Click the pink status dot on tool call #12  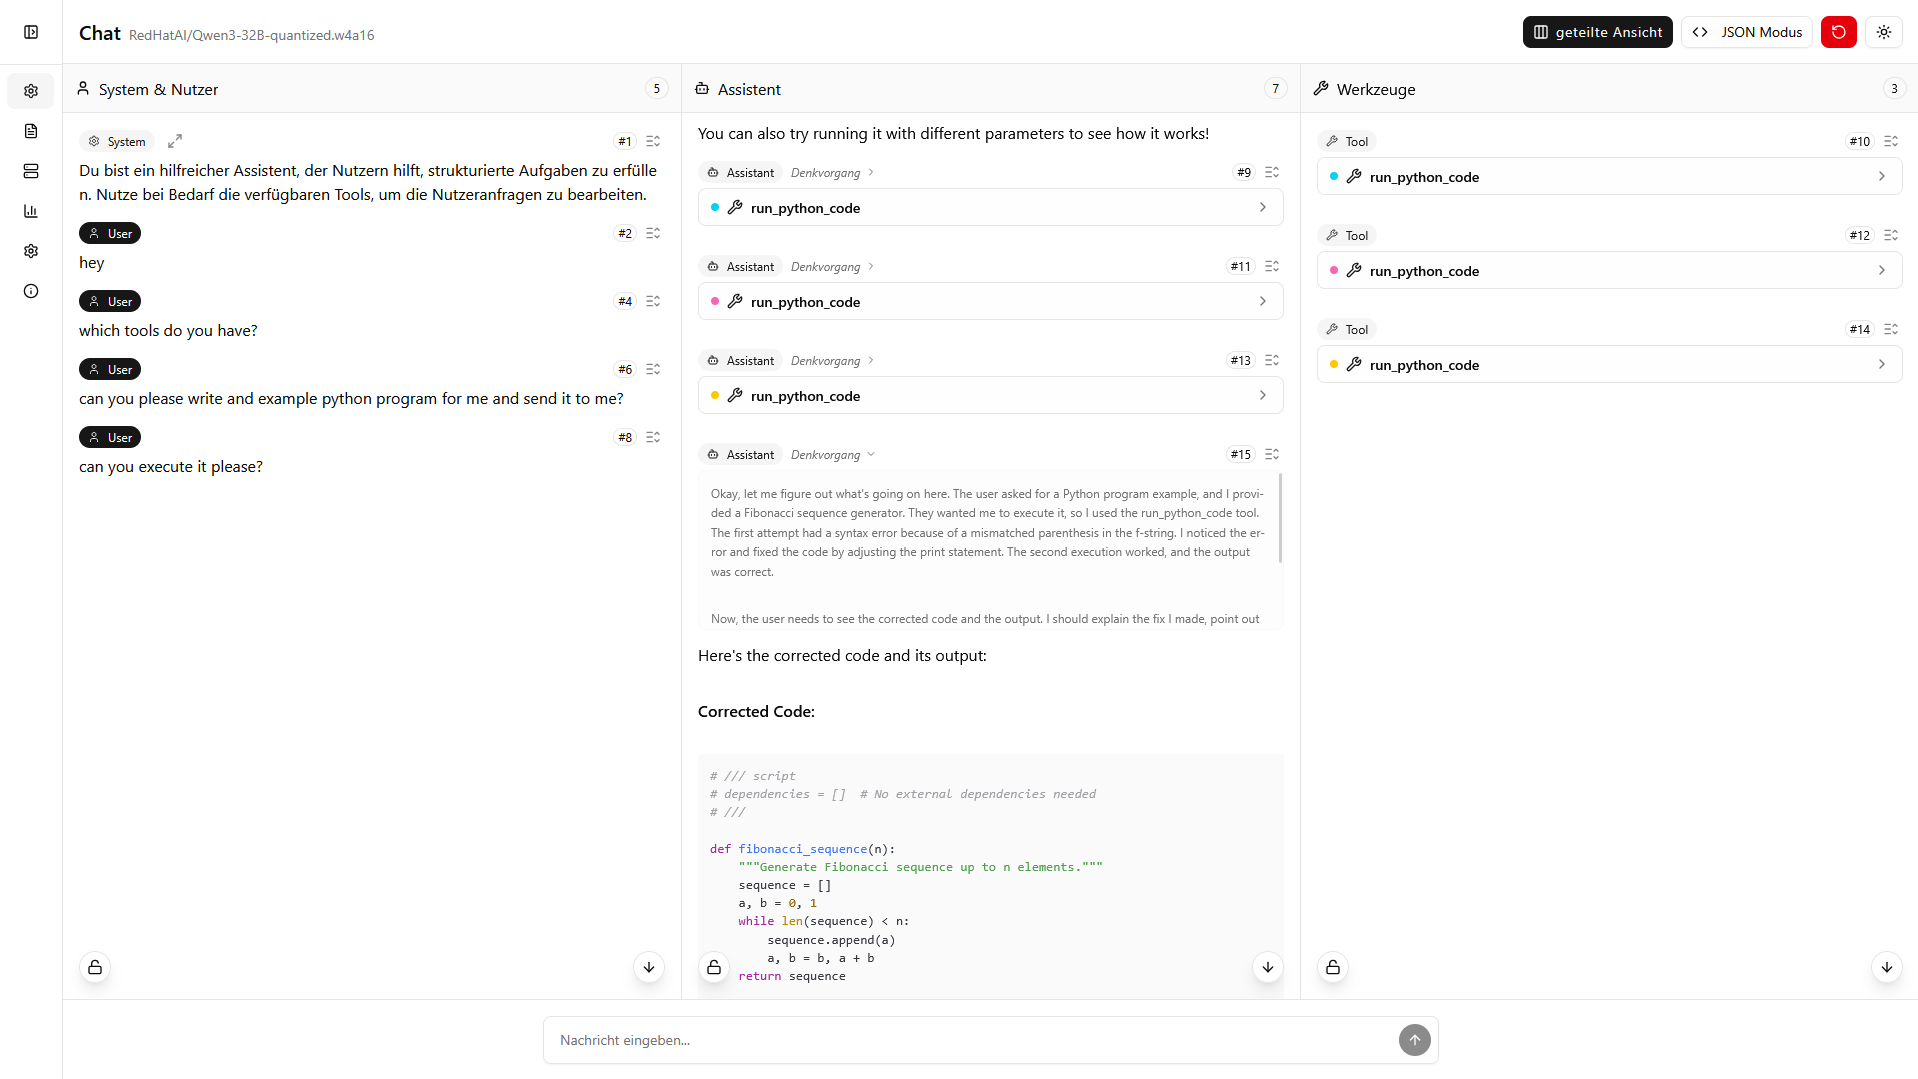pyautogui.click(x=1334, y=270)
